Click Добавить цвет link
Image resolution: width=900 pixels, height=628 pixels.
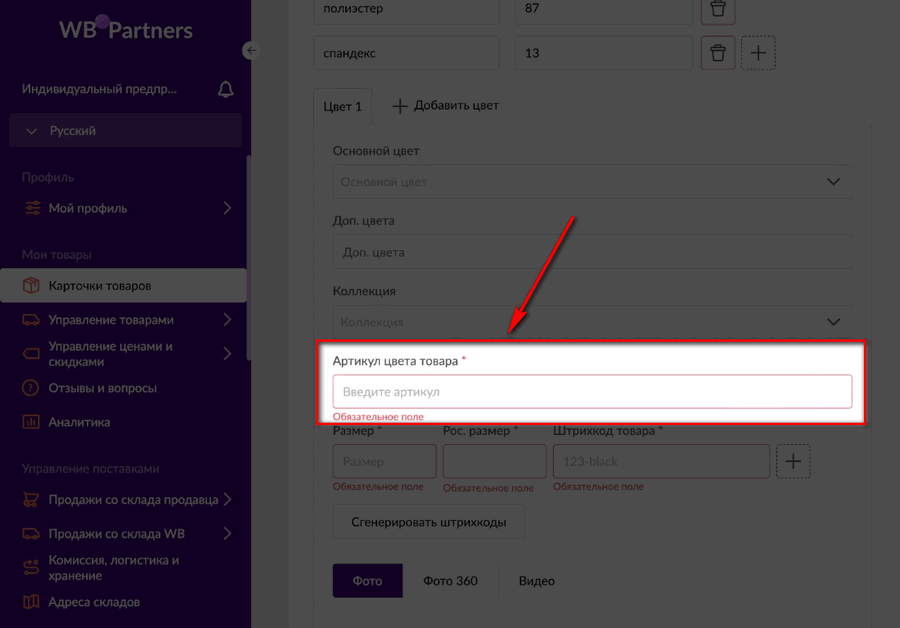coord(445,105)
